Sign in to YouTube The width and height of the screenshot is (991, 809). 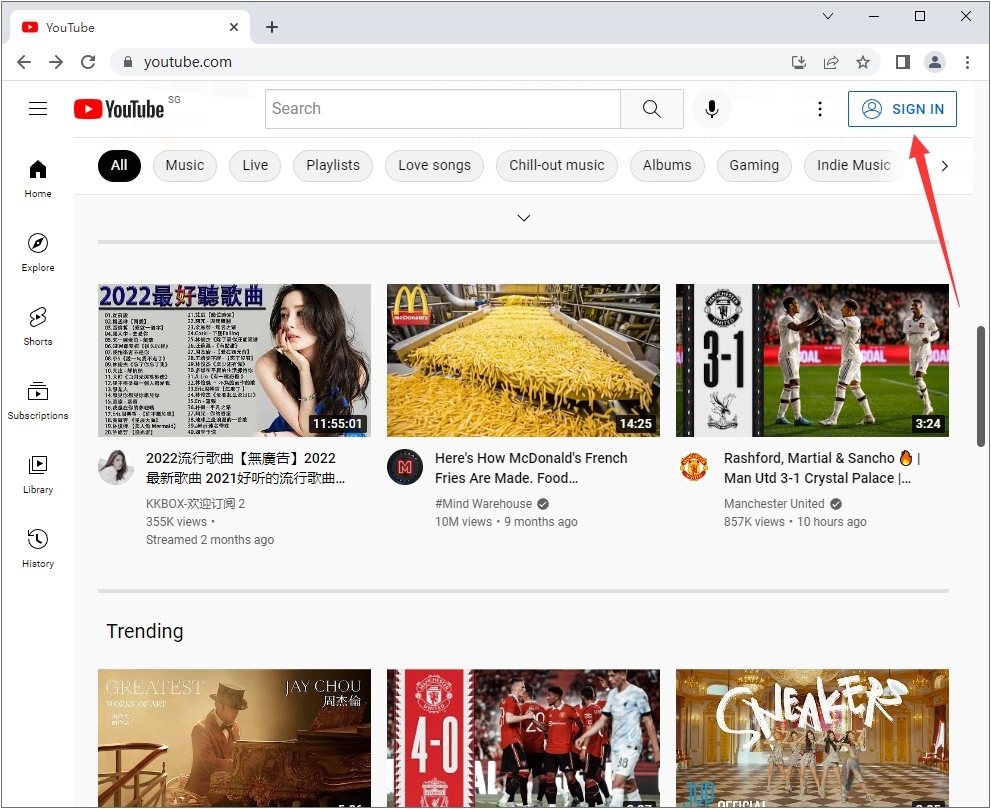[x=902, y=109]
